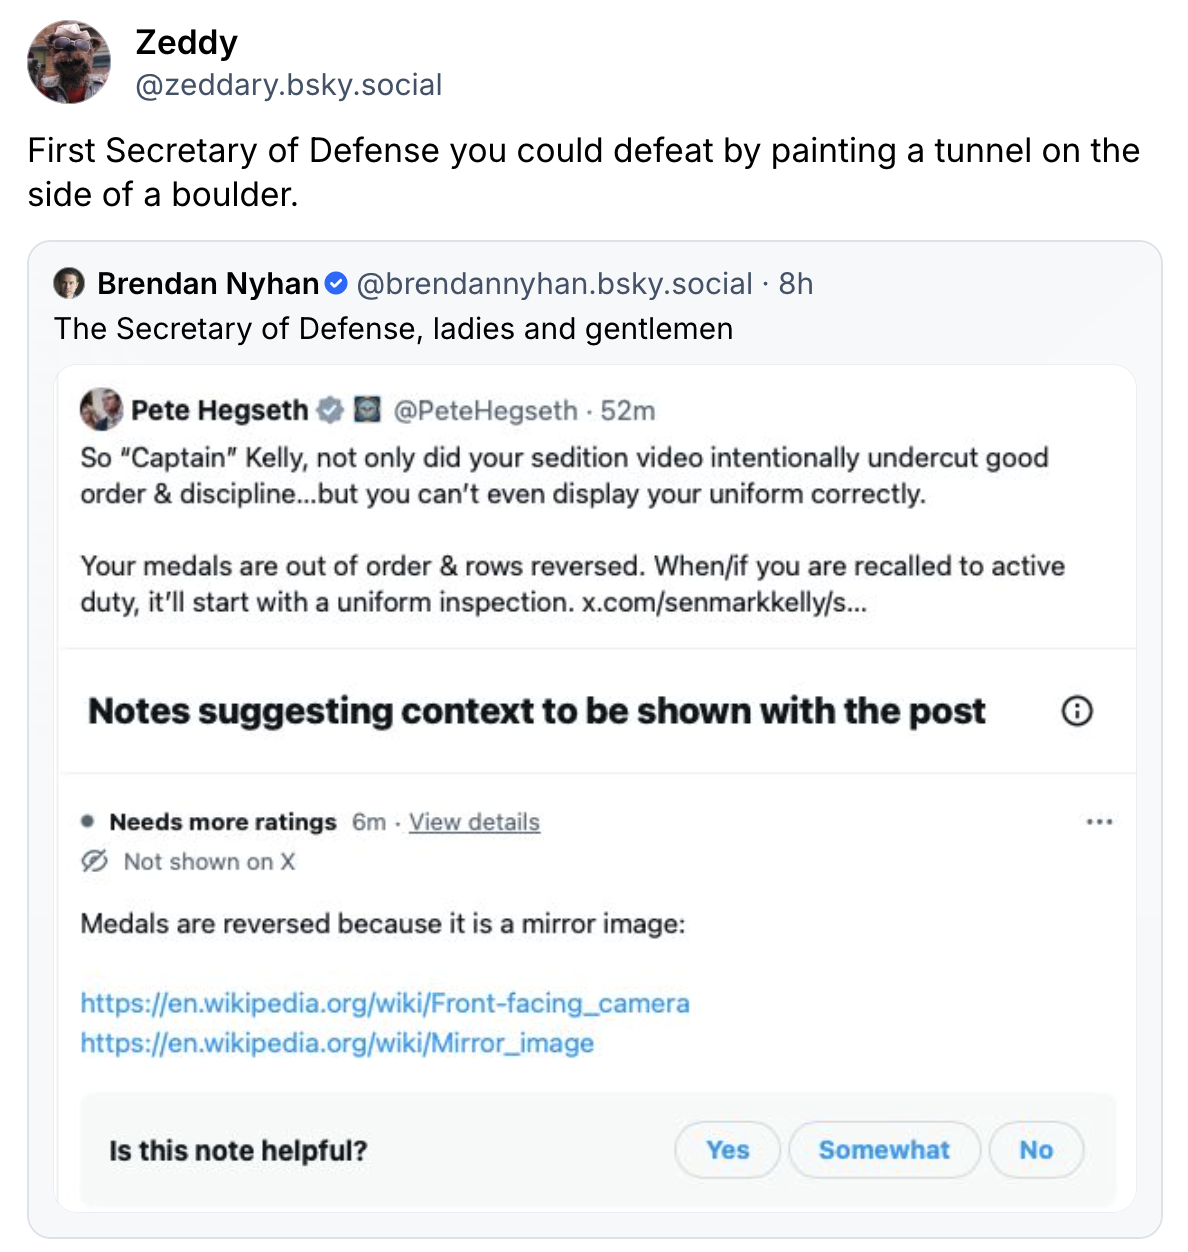Image resolution: width=1188 pixels, height=1252 pixels.
Task: Click Pete Hegseth's gray verified badge
Action: click(330, 410)
